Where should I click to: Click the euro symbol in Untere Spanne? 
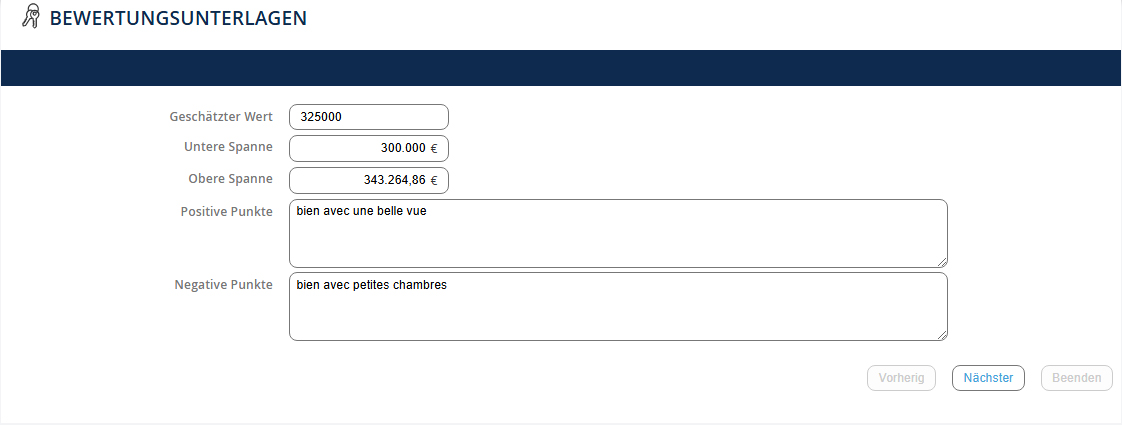(434, 148)
